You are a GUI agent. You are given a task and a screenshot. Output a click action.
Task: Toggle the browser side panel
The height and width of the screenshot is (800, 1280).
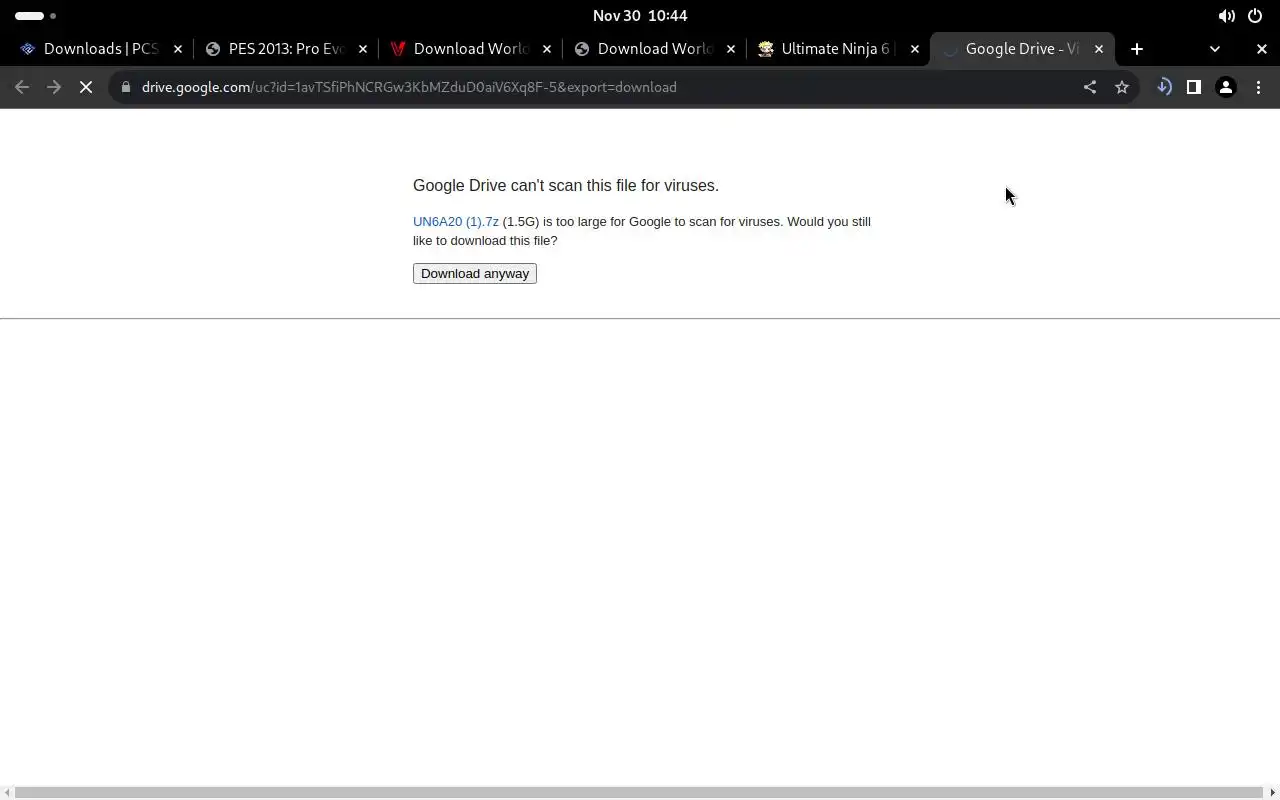tap(1193, 87)
